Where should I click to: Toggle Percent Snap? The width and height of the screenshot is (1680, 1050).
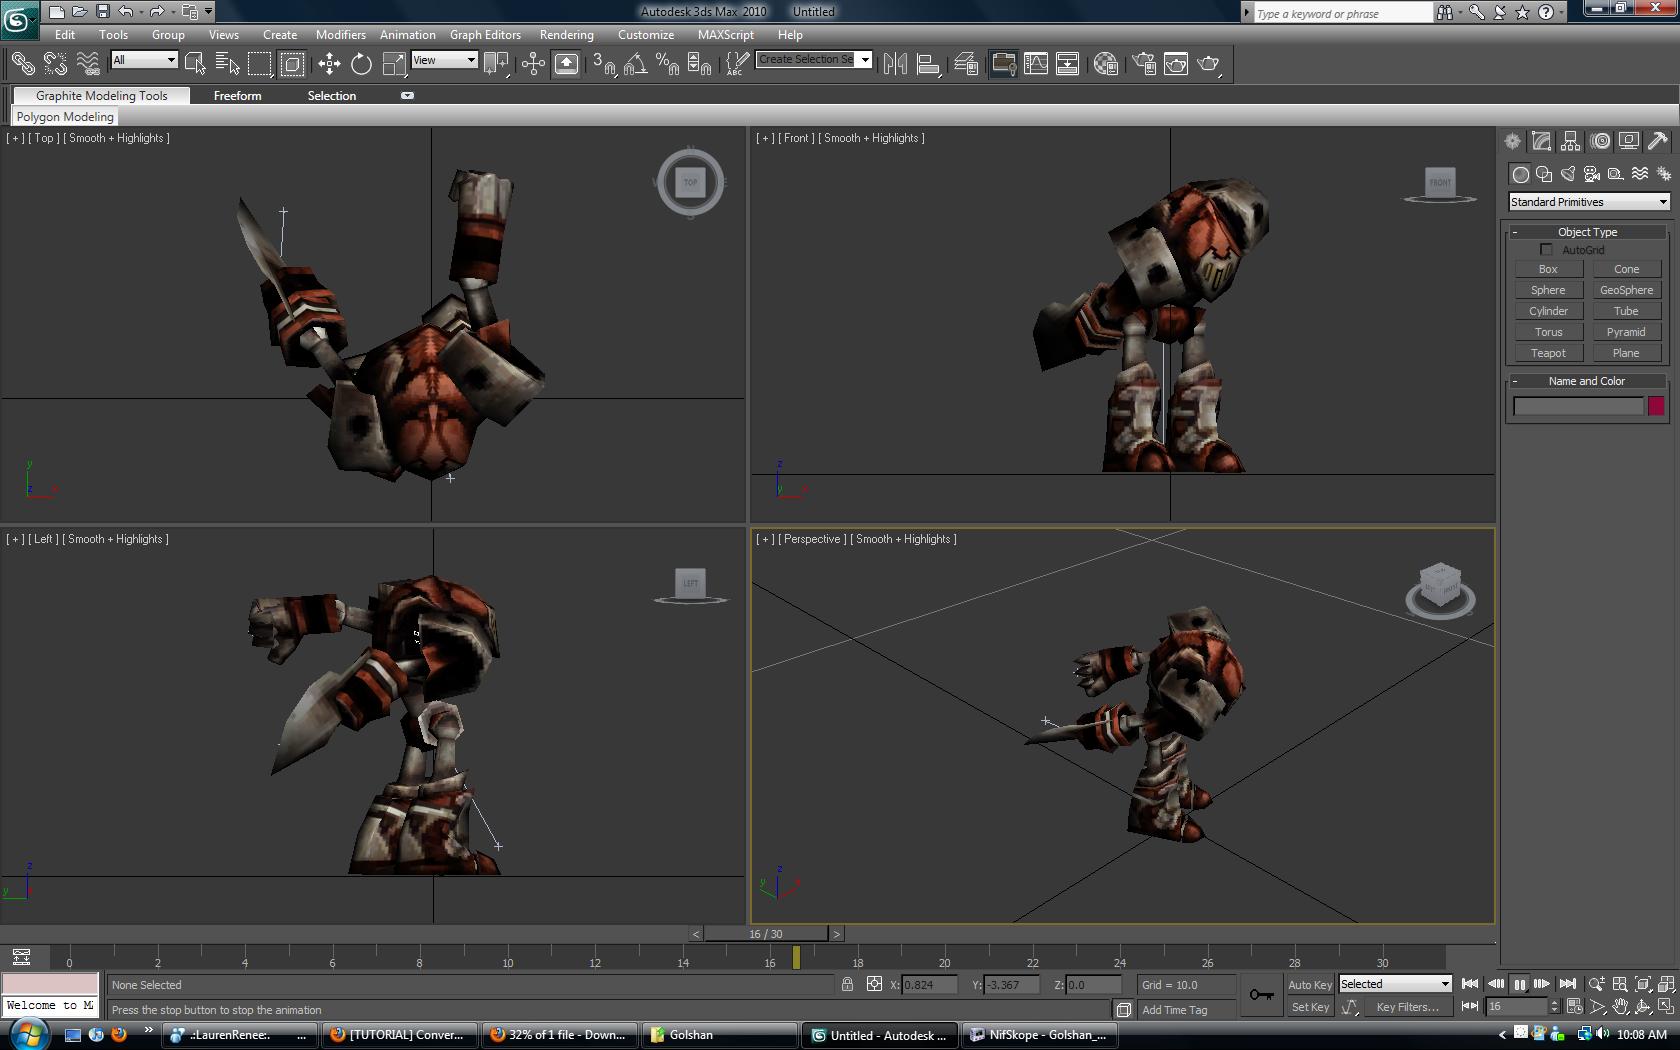pos(667,64)
